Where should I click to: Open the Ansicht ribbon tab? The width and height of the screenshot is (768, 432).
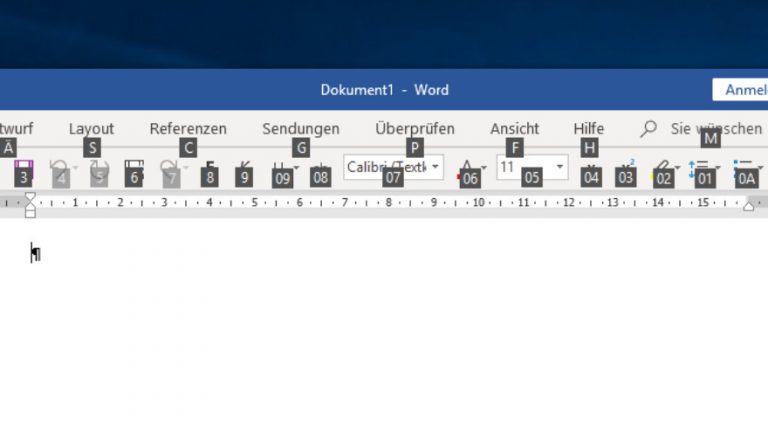[514, 128]
